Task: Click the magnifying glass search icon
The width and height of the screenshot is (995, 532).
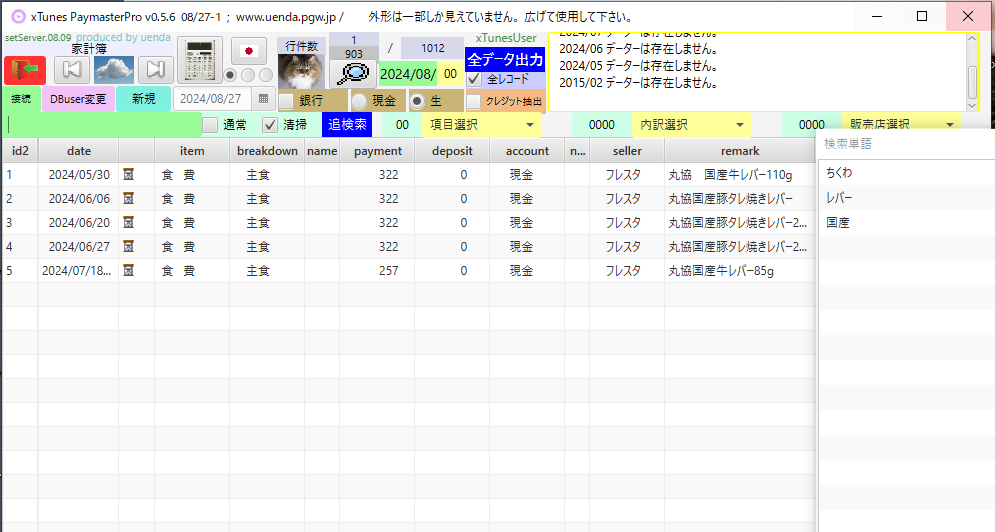Action: coord(354,75)
